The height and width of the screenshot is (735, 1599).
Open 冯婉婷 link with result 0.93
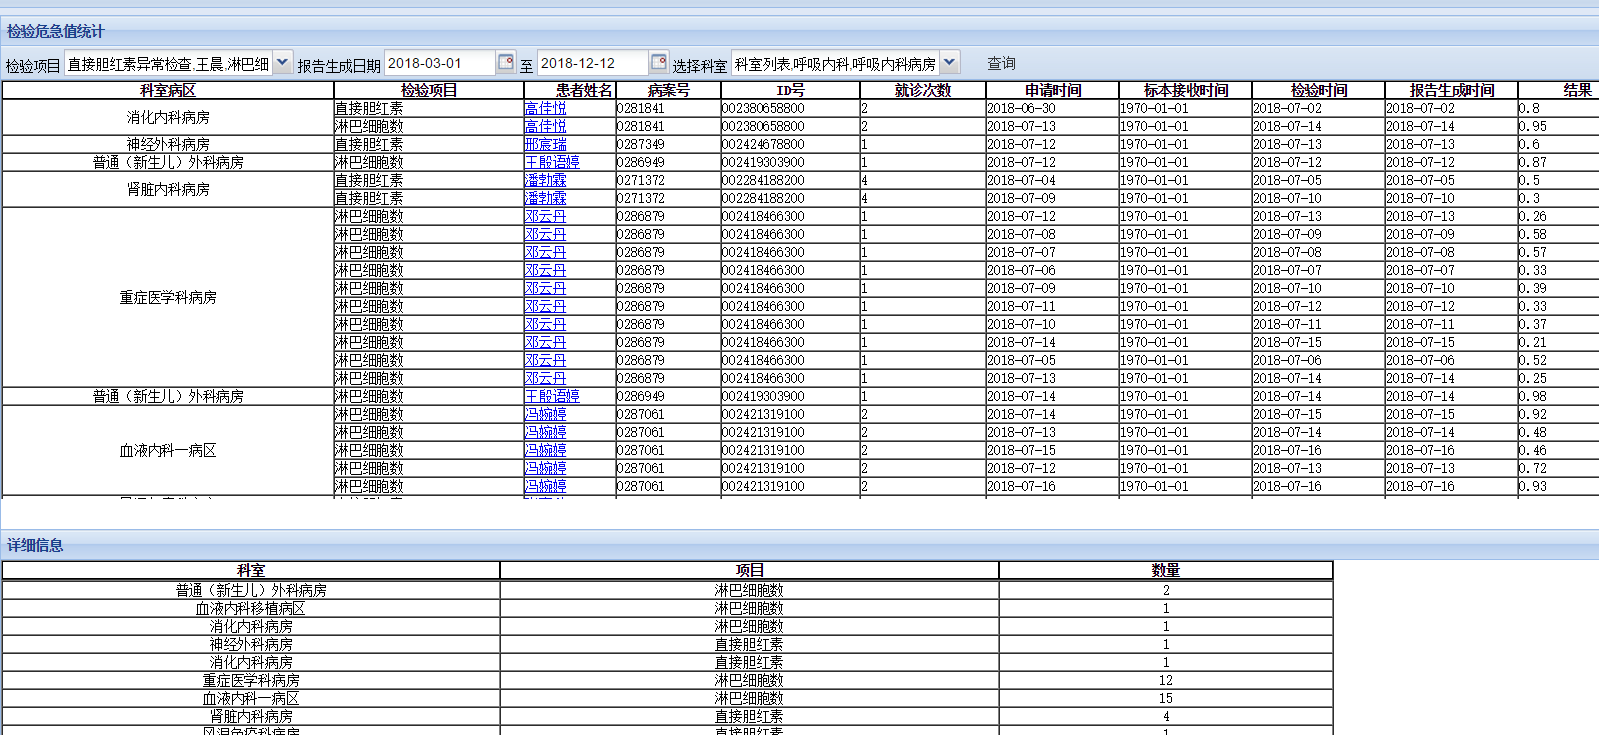coord(545,486)
